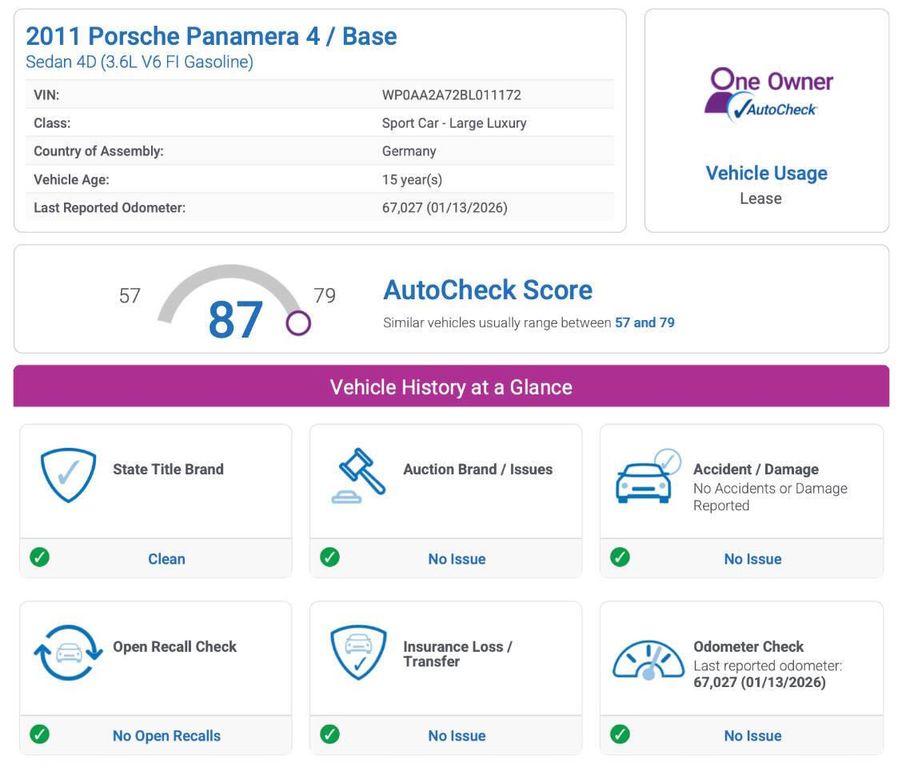Image resolution: width=898 pixels, height=768 pixels.
Task: Click the 2011 Porsche Panamera 4 / Base title
Action: pos(211,36)
